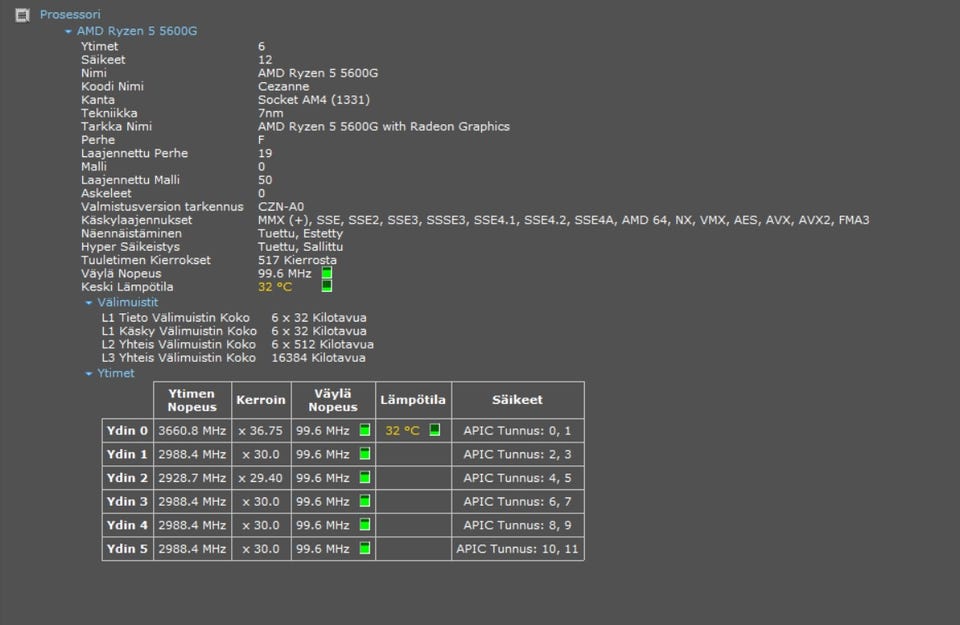This screenshot has height=625, width=960.
Task: Click green graph icon beside Väylä Nopeus 99.6 MHz
Action: tap(327, 273)
